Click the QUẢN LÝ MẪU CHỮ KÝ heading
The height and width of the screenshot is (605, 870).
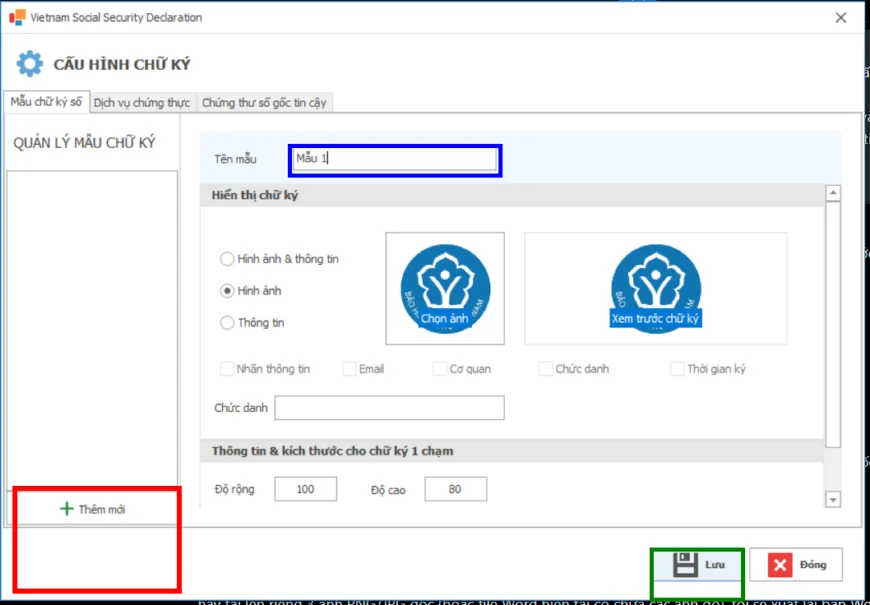[x=84, y=143]
